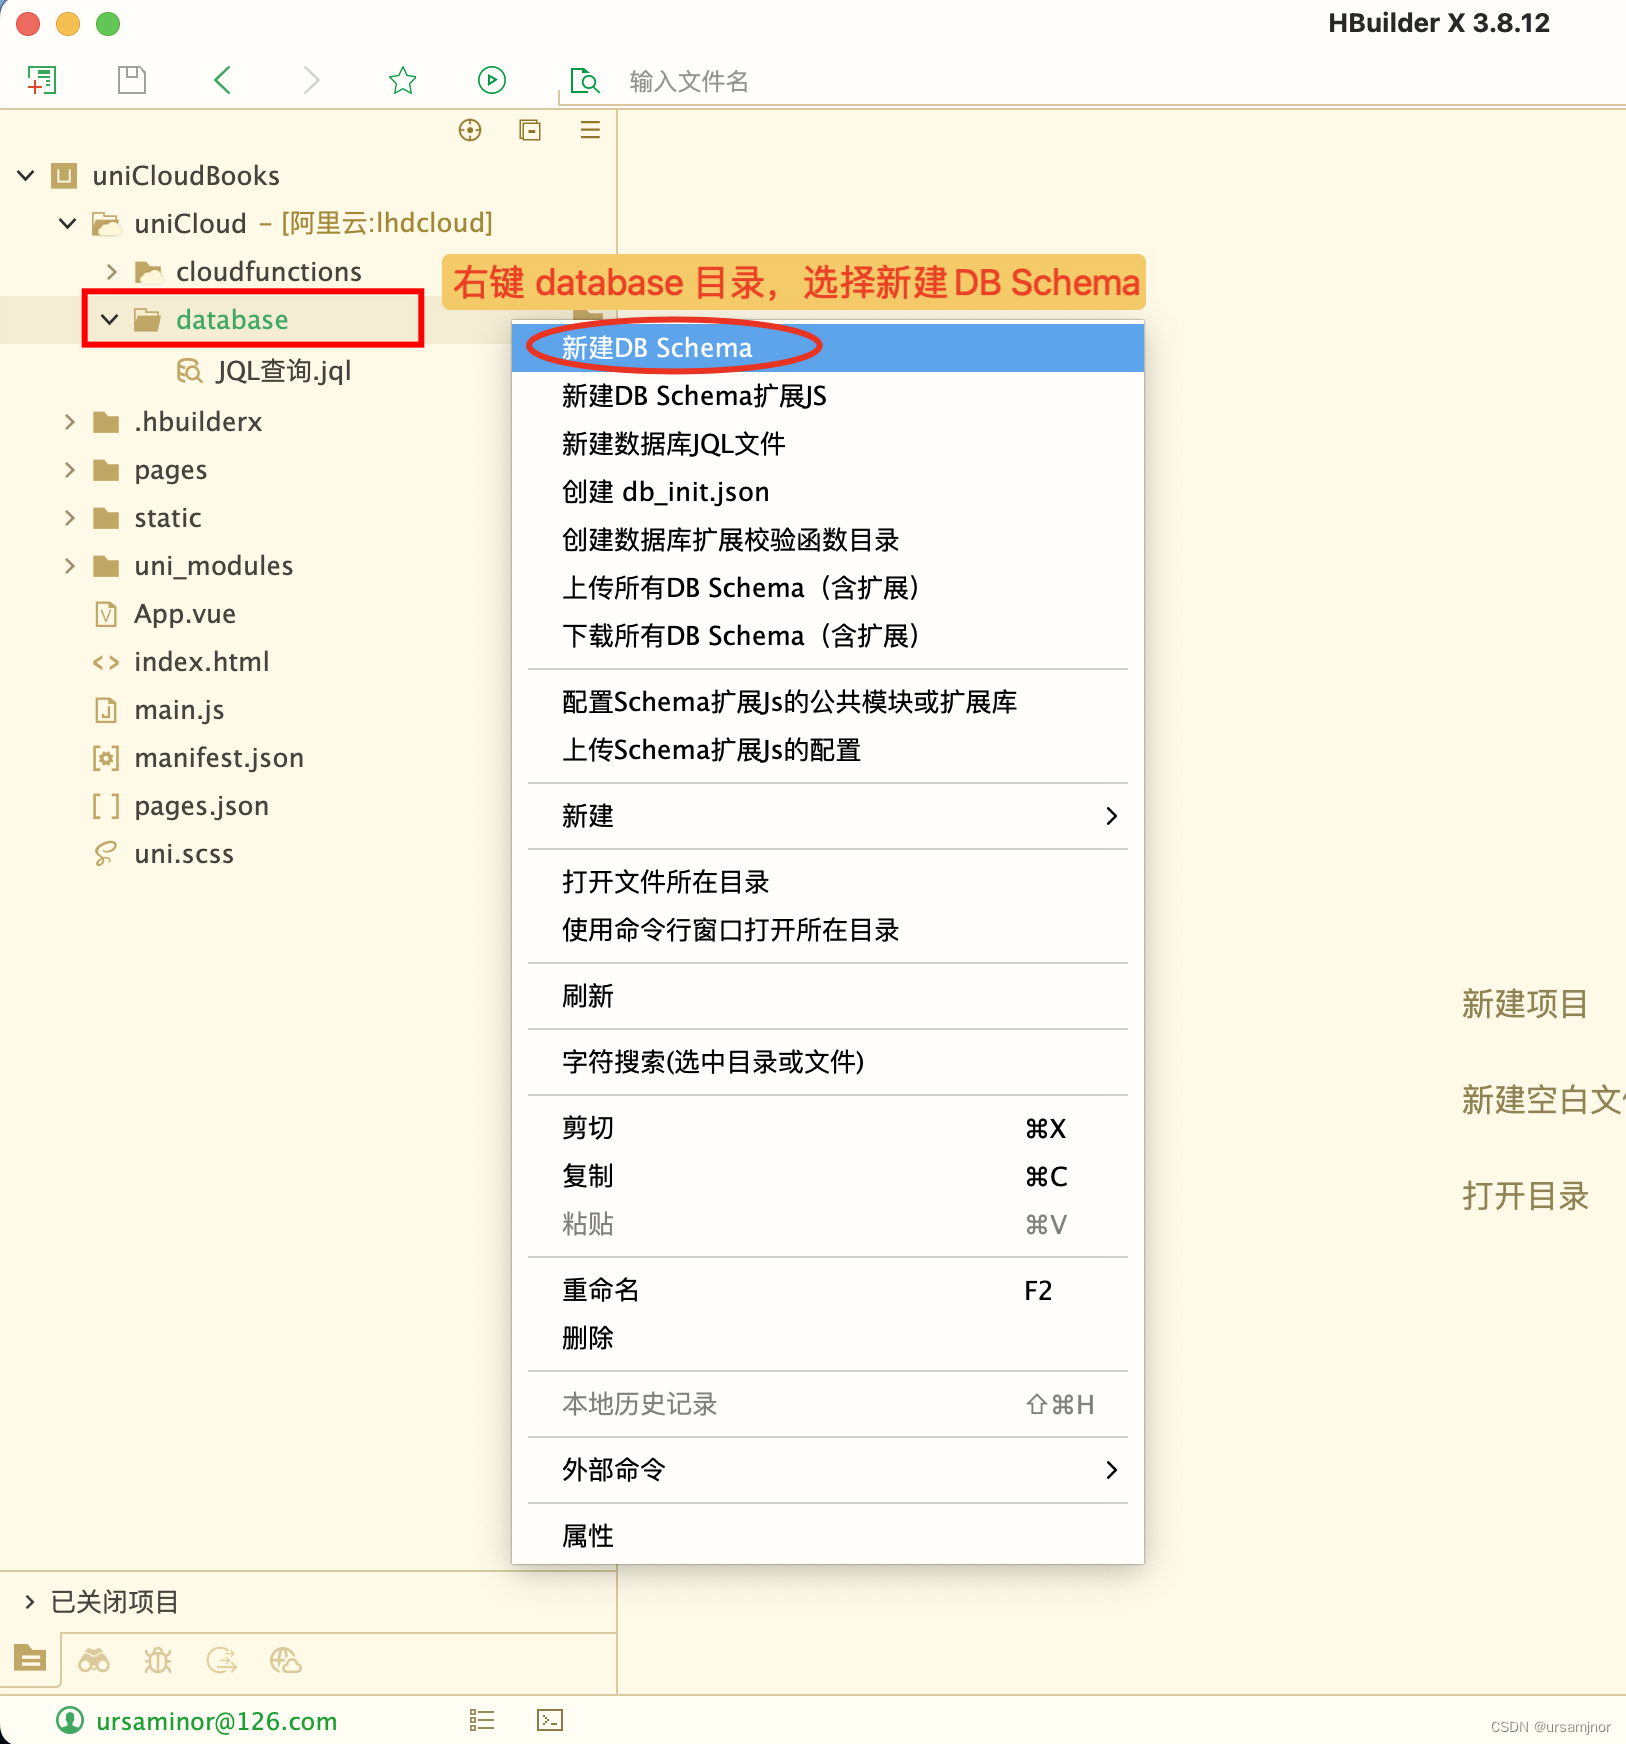The height and width of the screenshot is (1744, 1626).
Task: Click the bookmark star icon
Action: tap(402, 80)
